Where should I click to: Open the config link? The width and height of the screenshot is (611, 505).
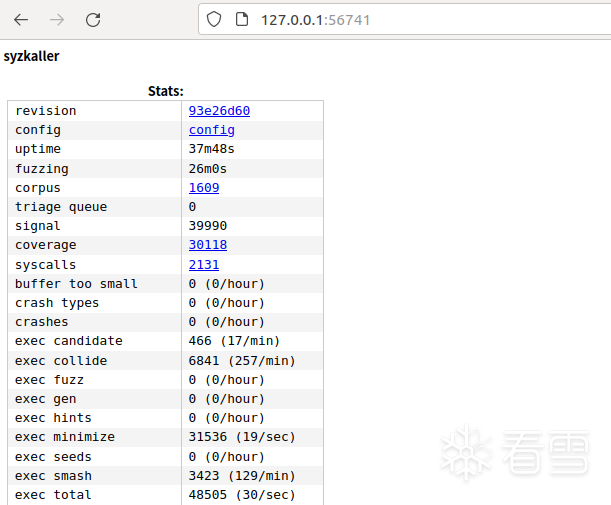point(212,130)
